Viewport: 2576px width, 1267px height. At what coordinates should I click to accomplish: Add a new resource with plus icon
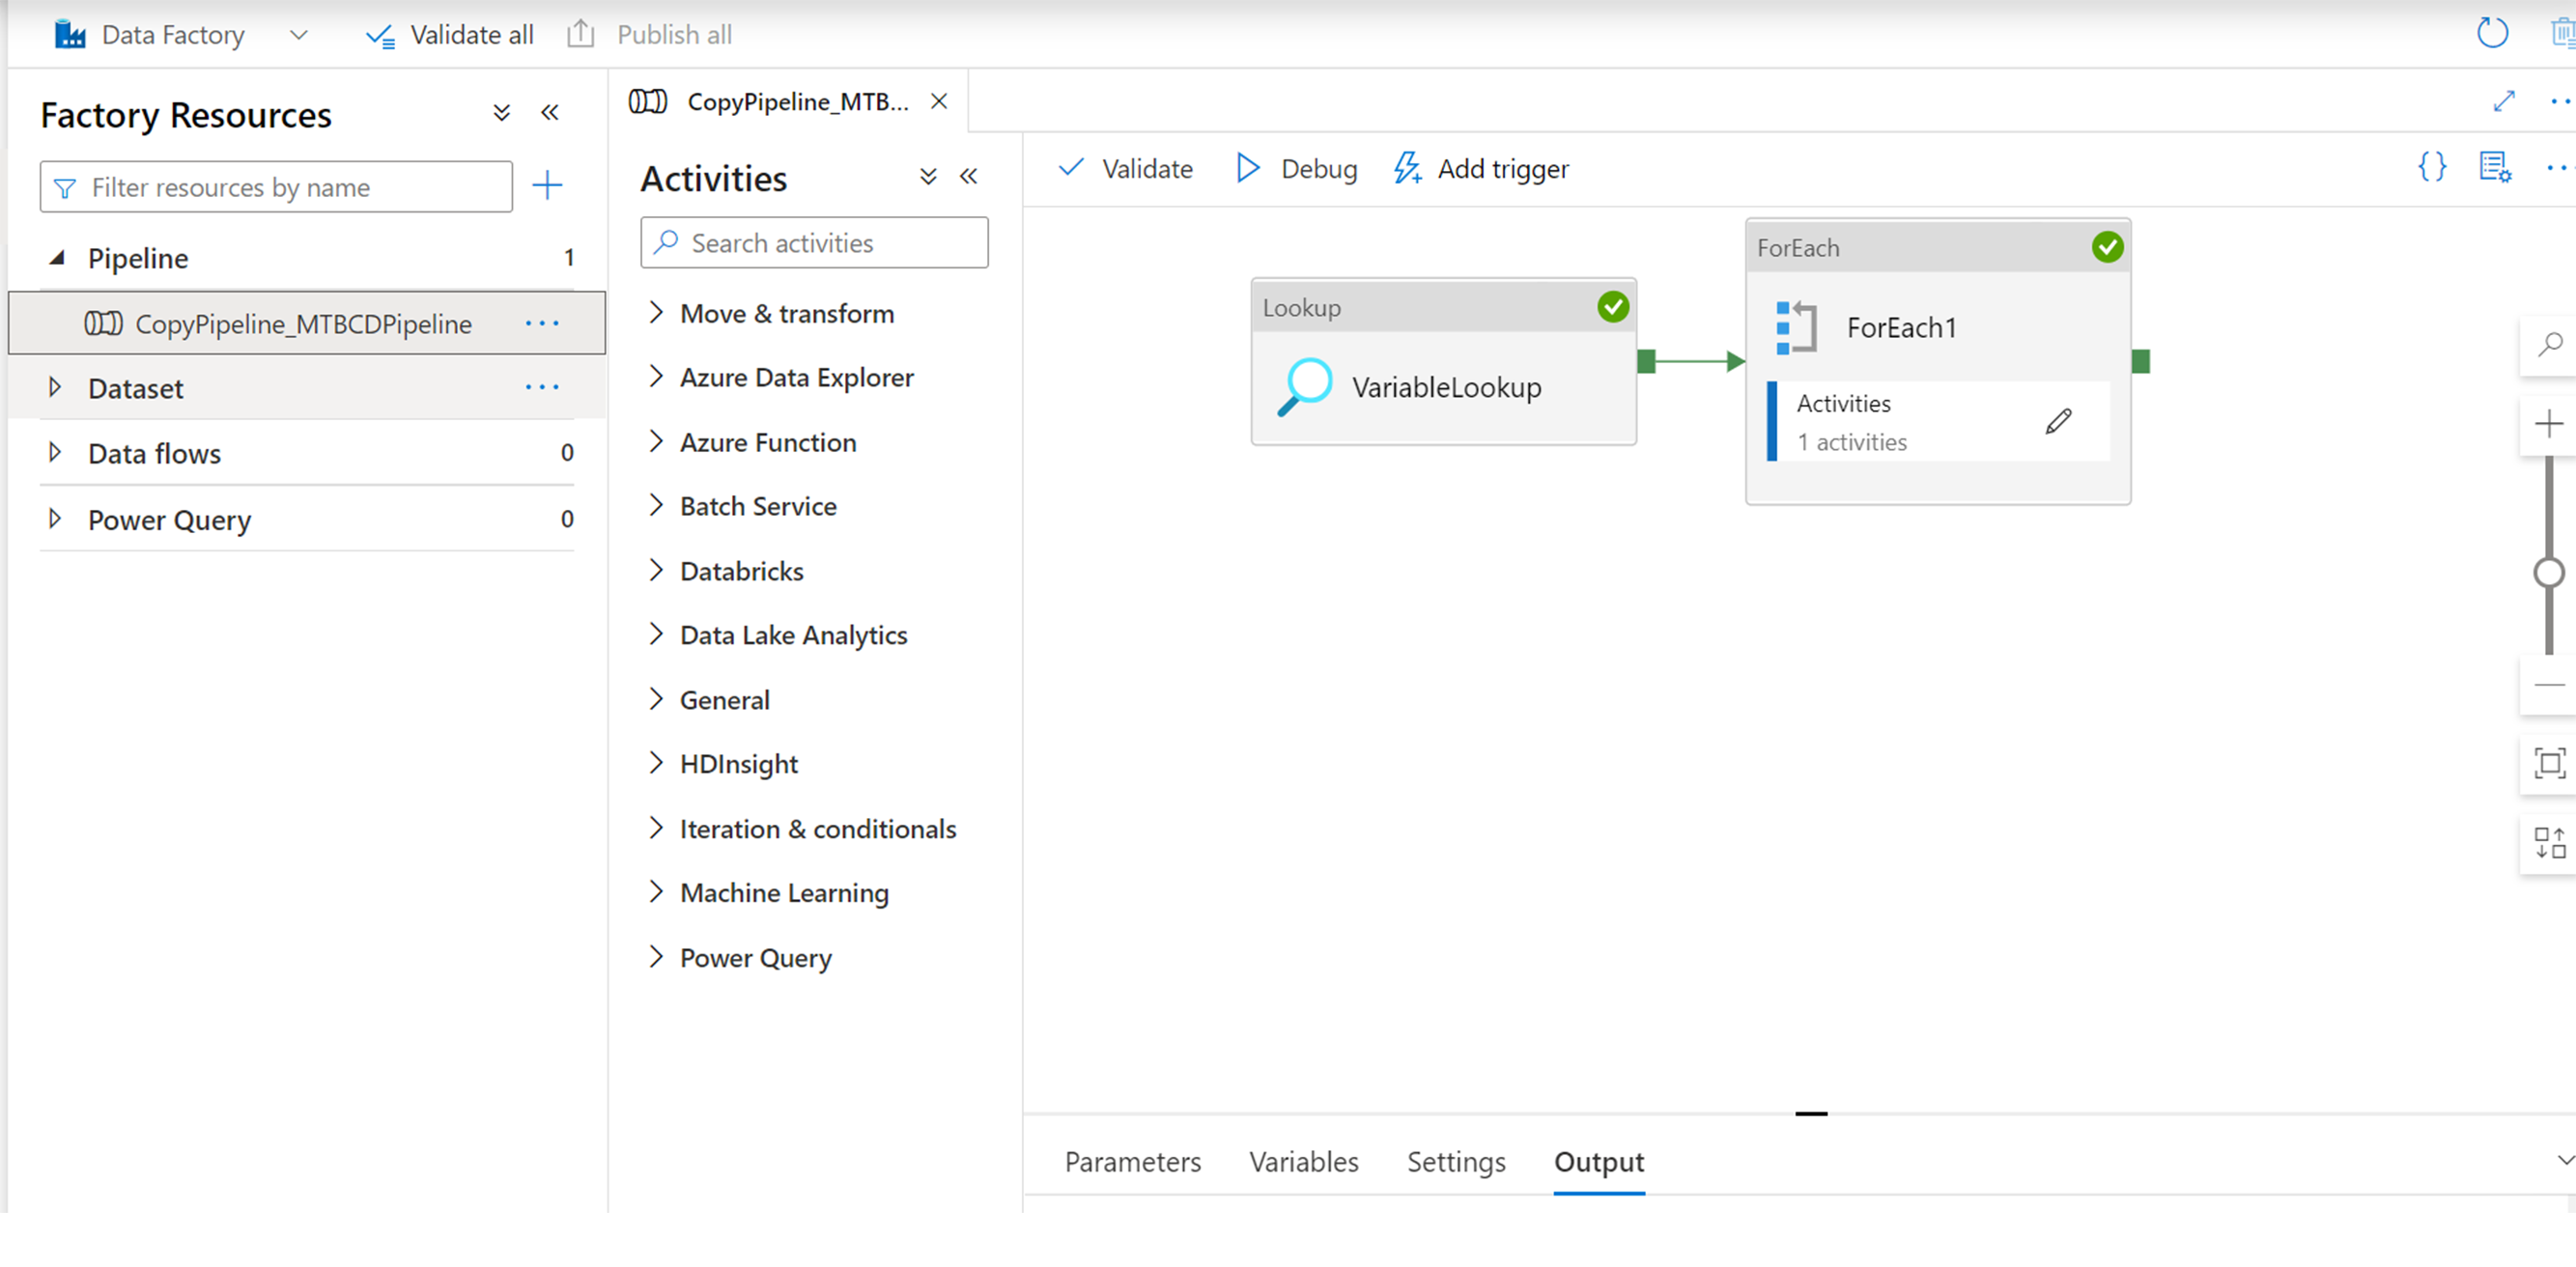click(x=547, y=185)
